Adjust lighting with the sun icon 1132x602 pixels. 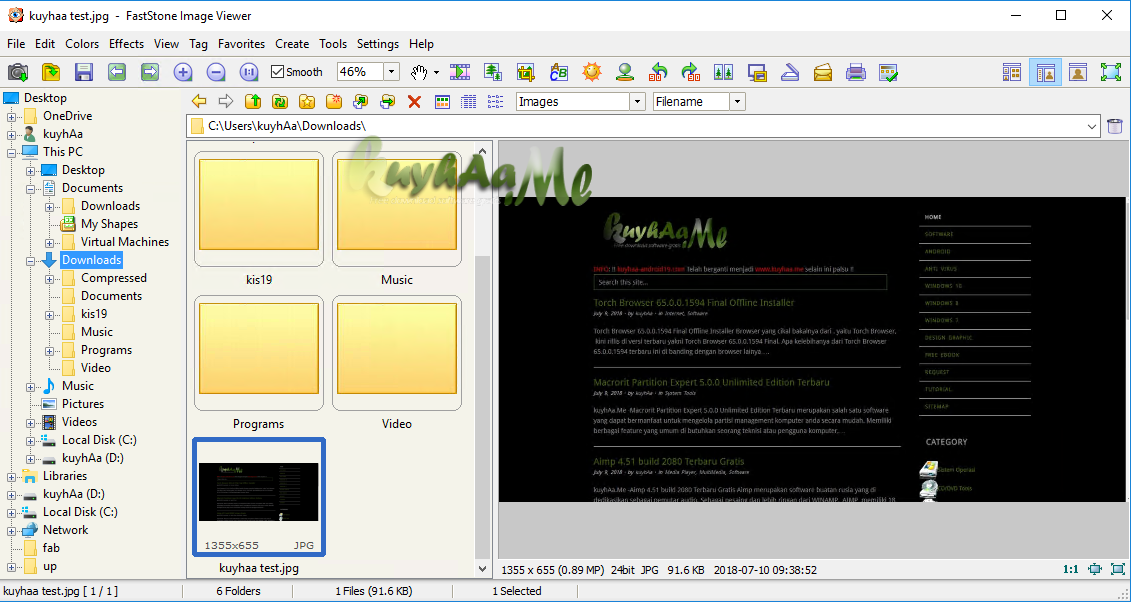coord(592,71)
